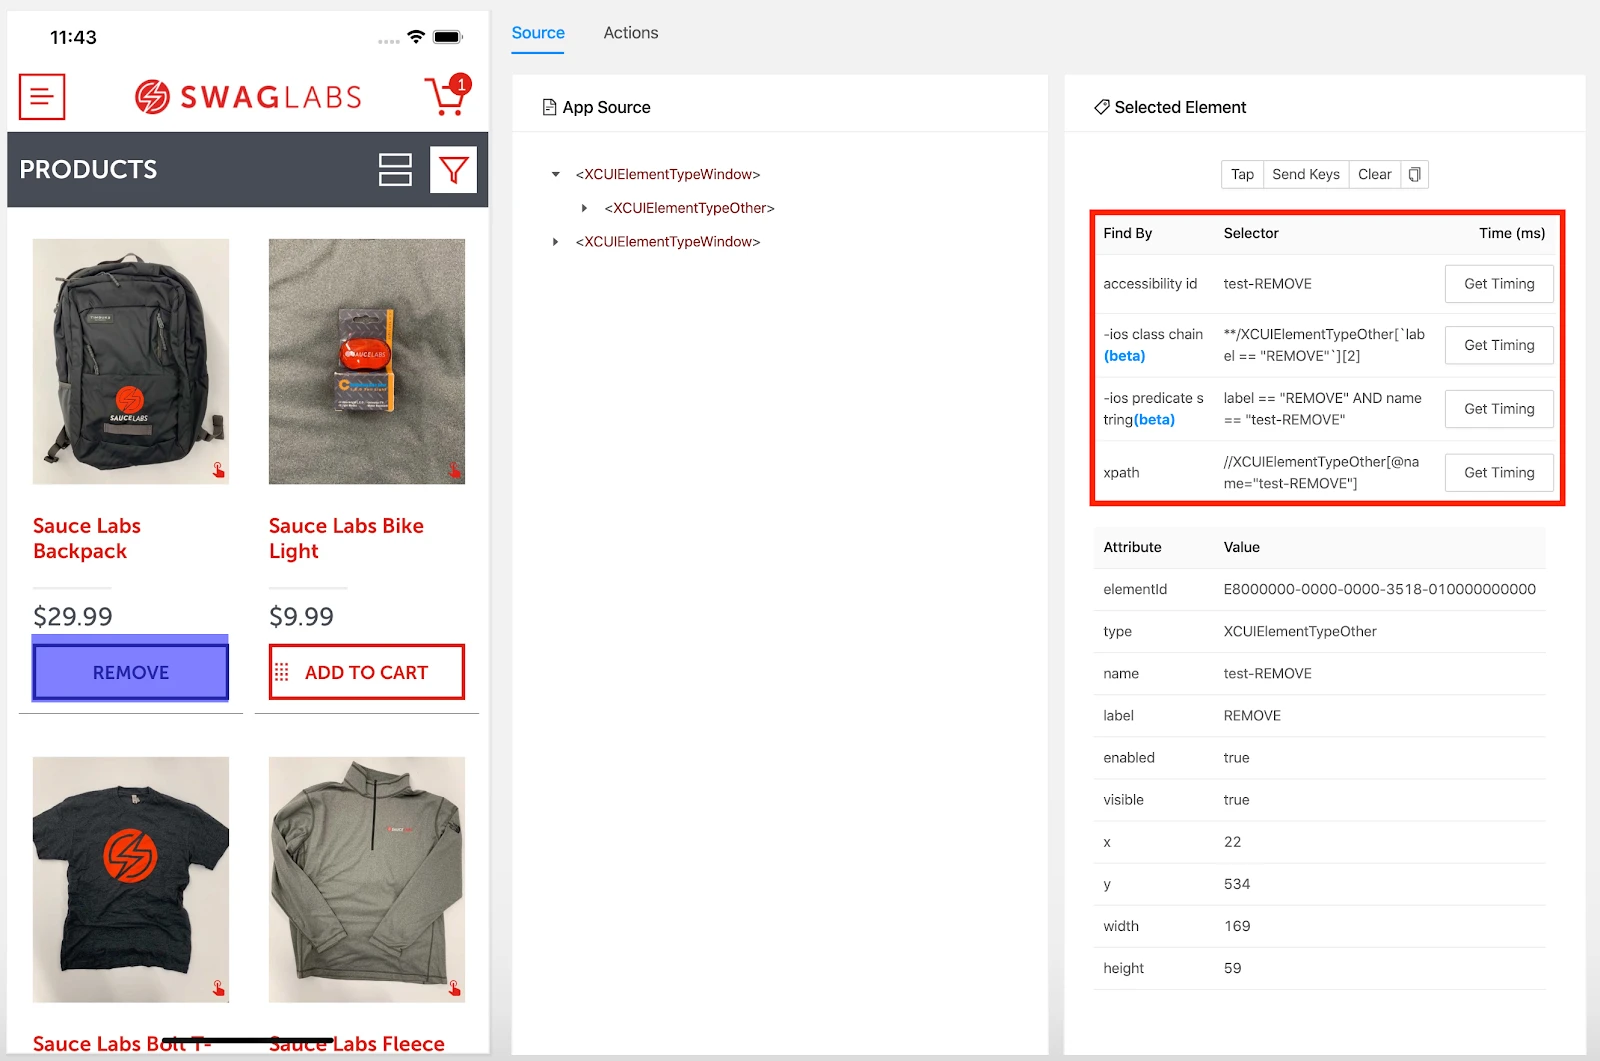Open the hamburger menu in Swag Labs app
The width and height of the screenshot is (1600, 1061).
42,97
